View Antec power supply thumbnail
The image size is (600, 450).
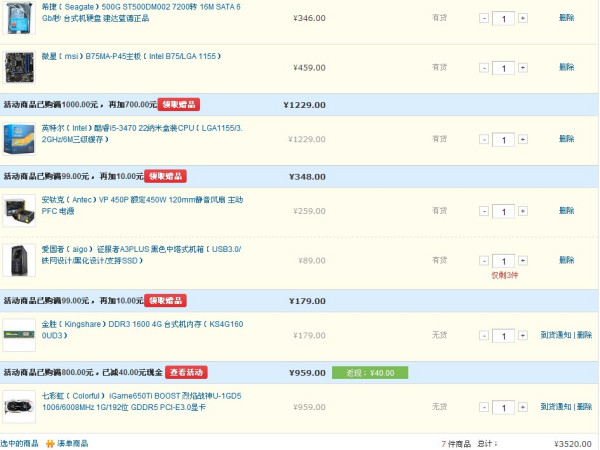[x=19, y=211]
